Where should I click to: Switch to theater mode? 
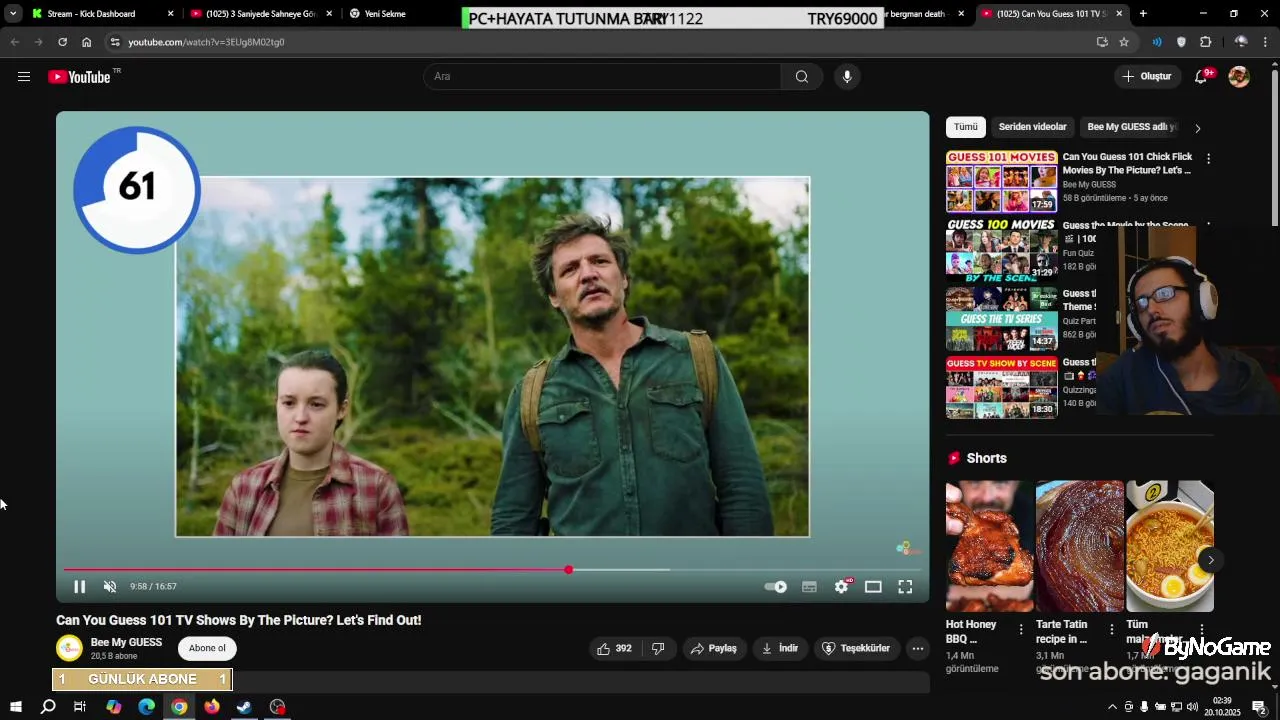click(x=873, y=587)
